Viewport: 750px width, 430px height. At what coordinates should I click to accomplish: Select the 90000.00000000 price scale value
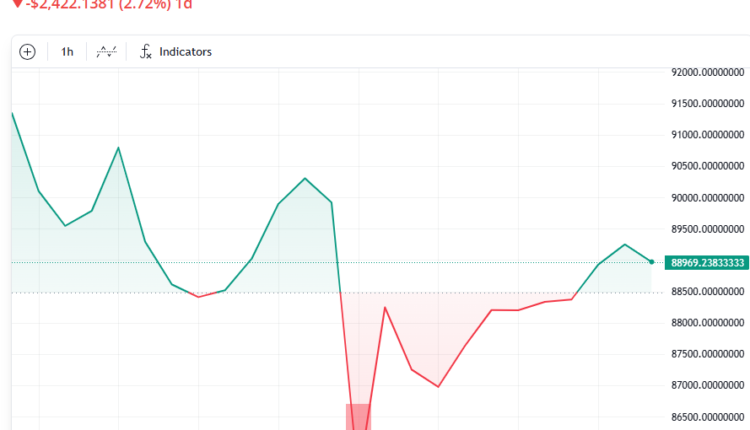coord(708,198)
